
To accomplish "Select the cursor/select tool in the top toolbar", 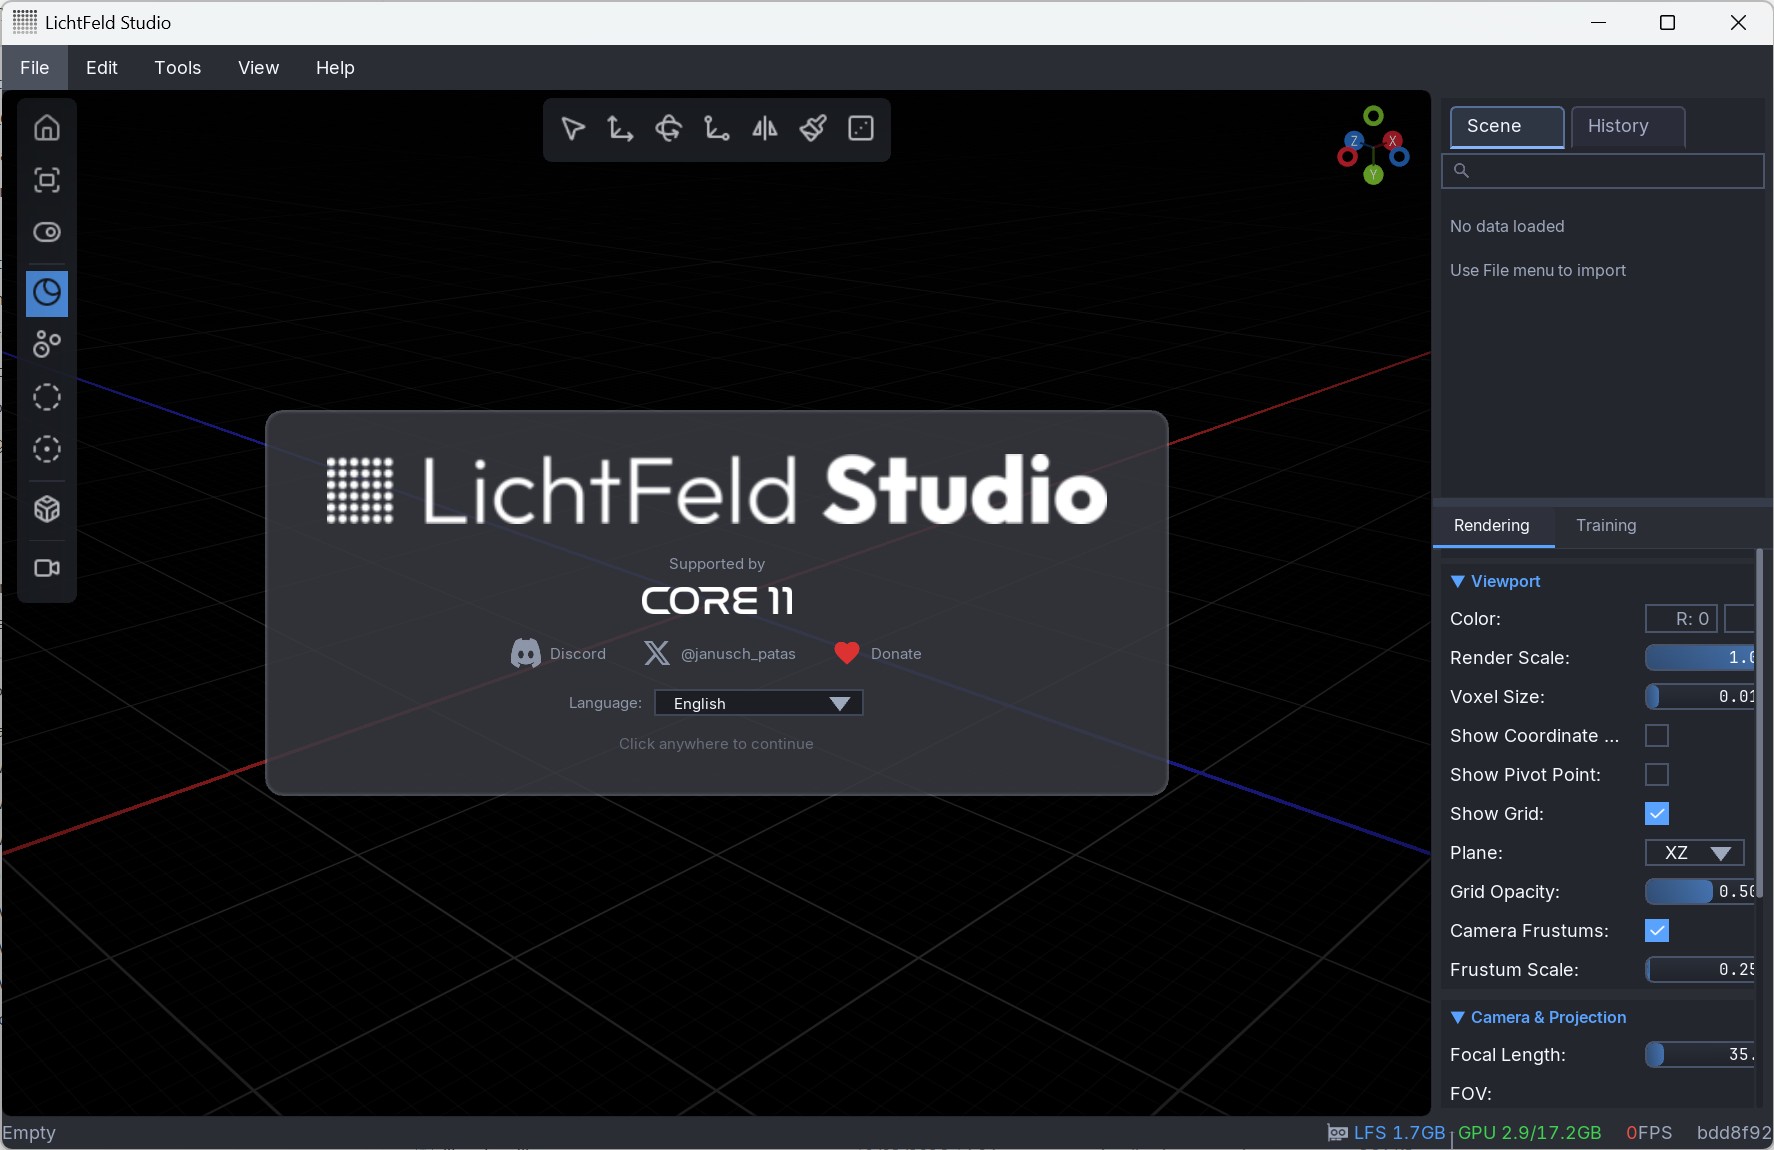I will point(572,129).
